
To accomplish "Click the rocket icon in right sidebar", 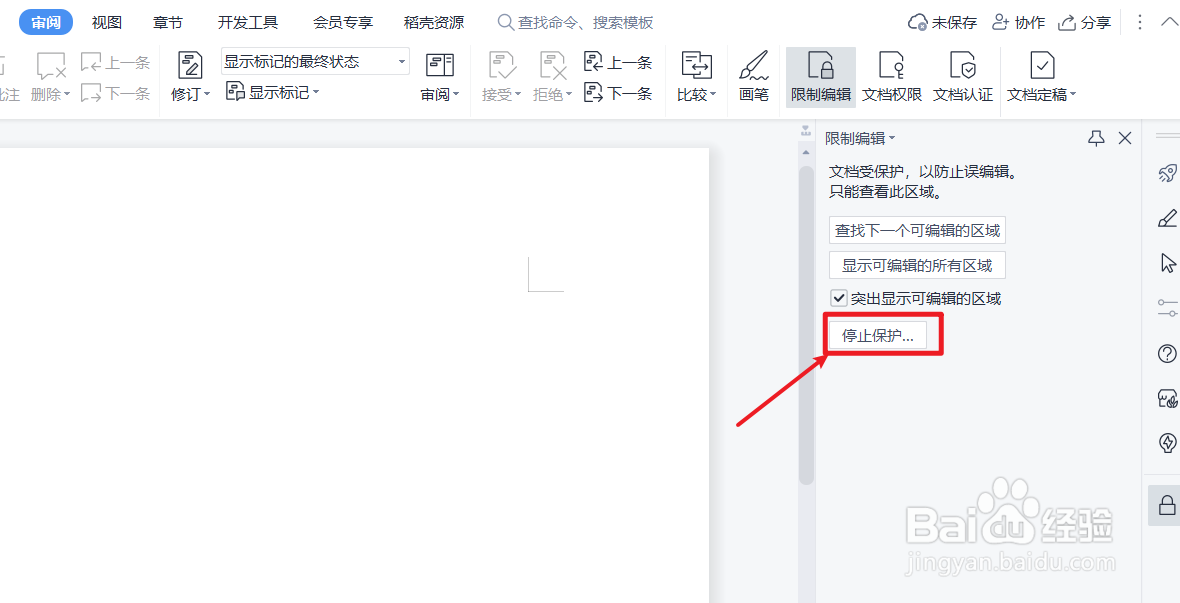I will (x=1166, y=174).
